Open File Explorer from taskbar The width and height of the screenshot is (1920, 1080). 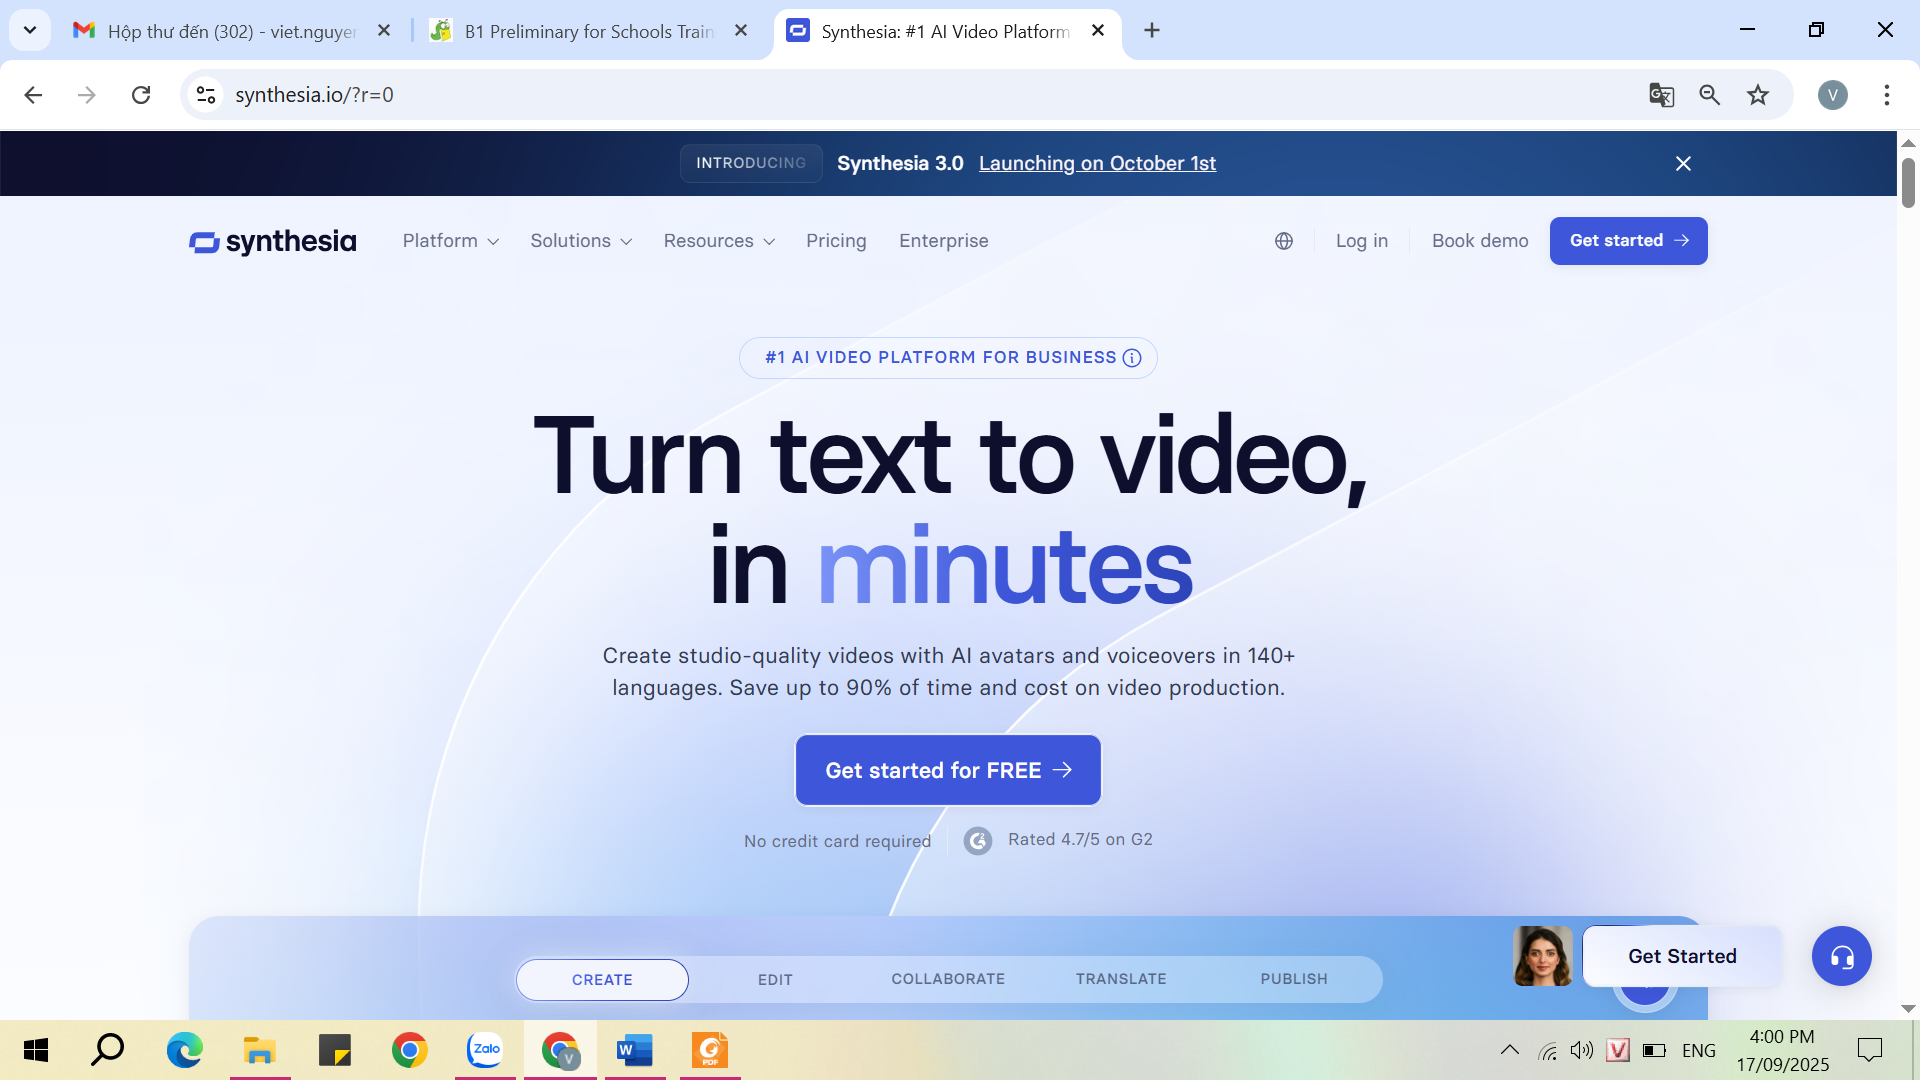[260, 1050]
